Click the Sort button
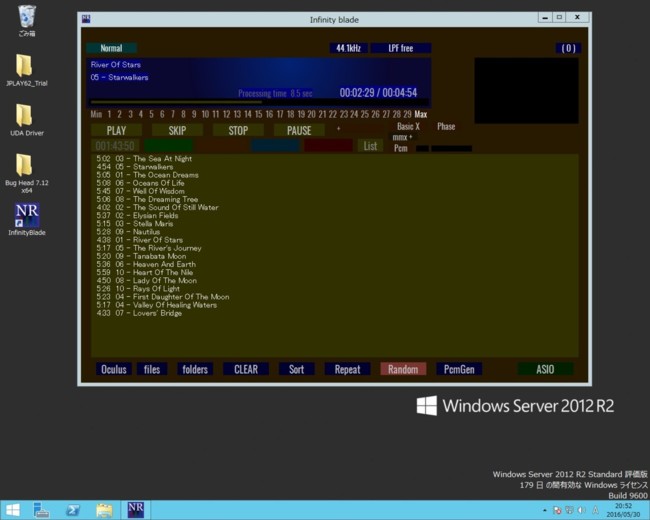Screen dimensions: 650x520 click(x=296, y=369)
